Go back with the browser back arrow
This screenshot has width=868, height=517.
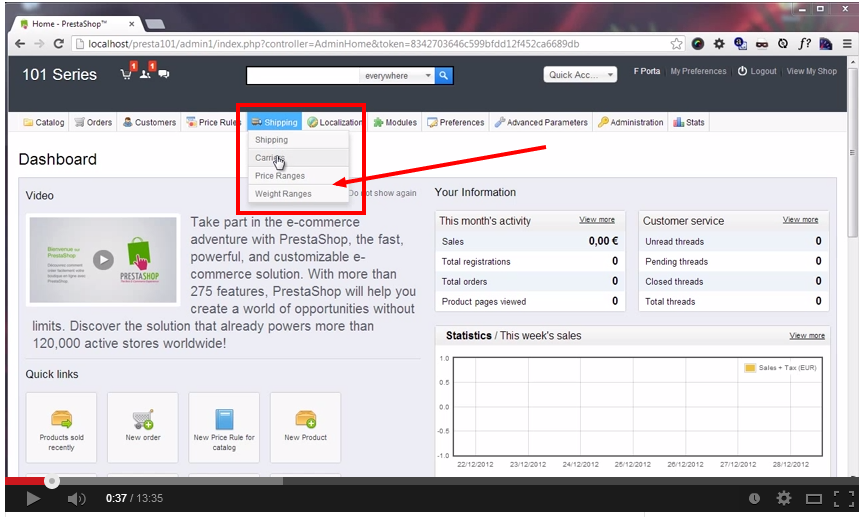click(x=20, y=44)
